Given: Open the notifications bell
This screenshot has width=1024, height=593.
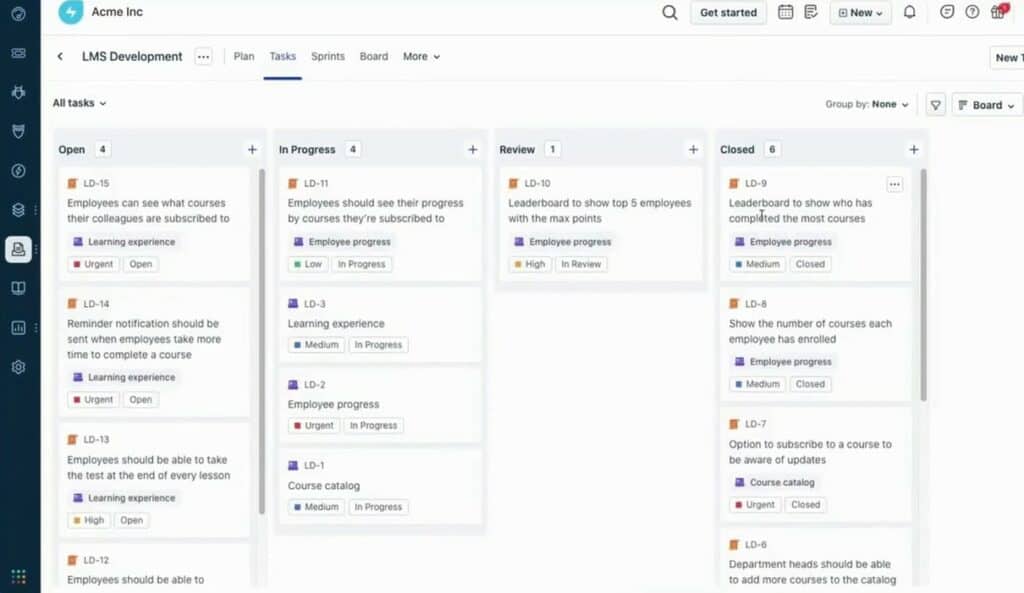Looking at the screenshot, I should (x=909, y=12).
